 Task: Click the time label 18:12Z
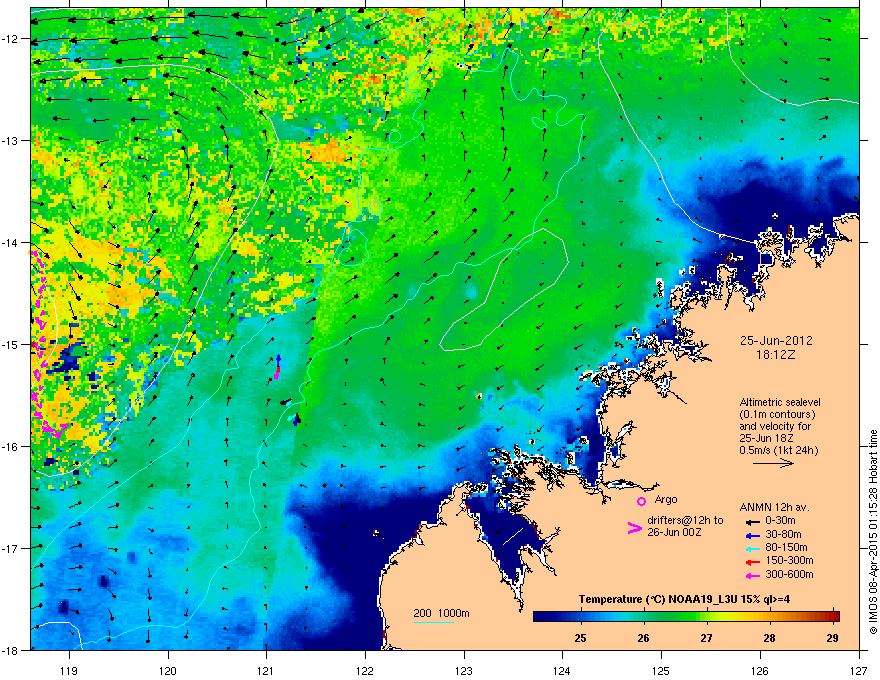pos(776,355)
